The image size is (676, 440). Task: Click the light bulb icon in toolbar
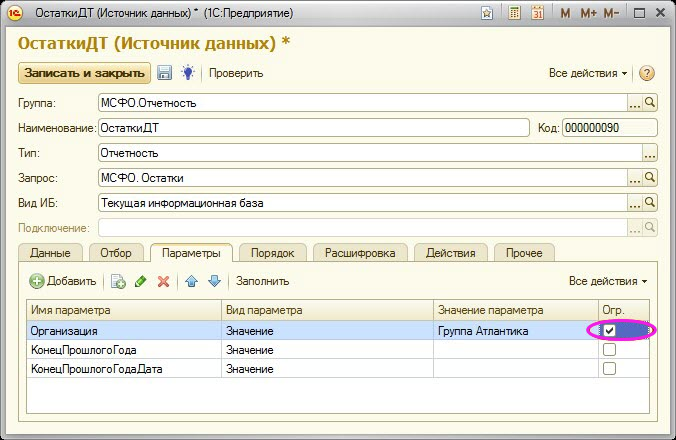tap(187, 73)
